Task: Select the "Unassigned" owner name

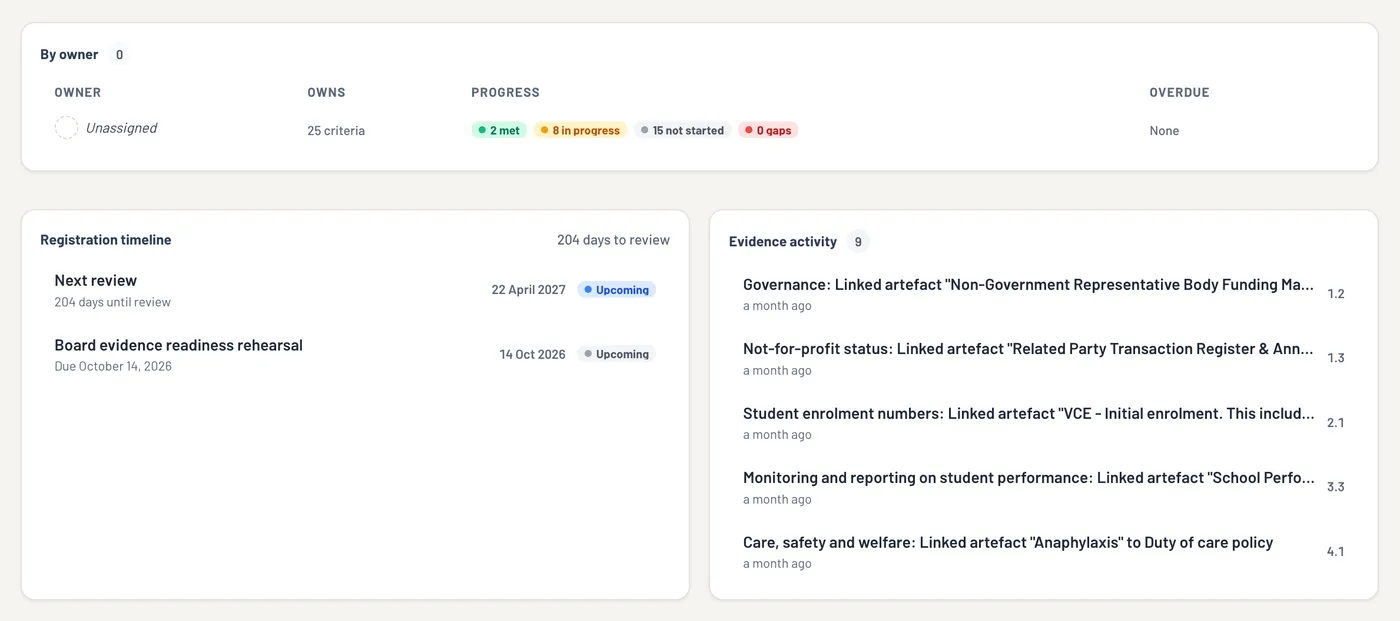Action: [121, 128]
